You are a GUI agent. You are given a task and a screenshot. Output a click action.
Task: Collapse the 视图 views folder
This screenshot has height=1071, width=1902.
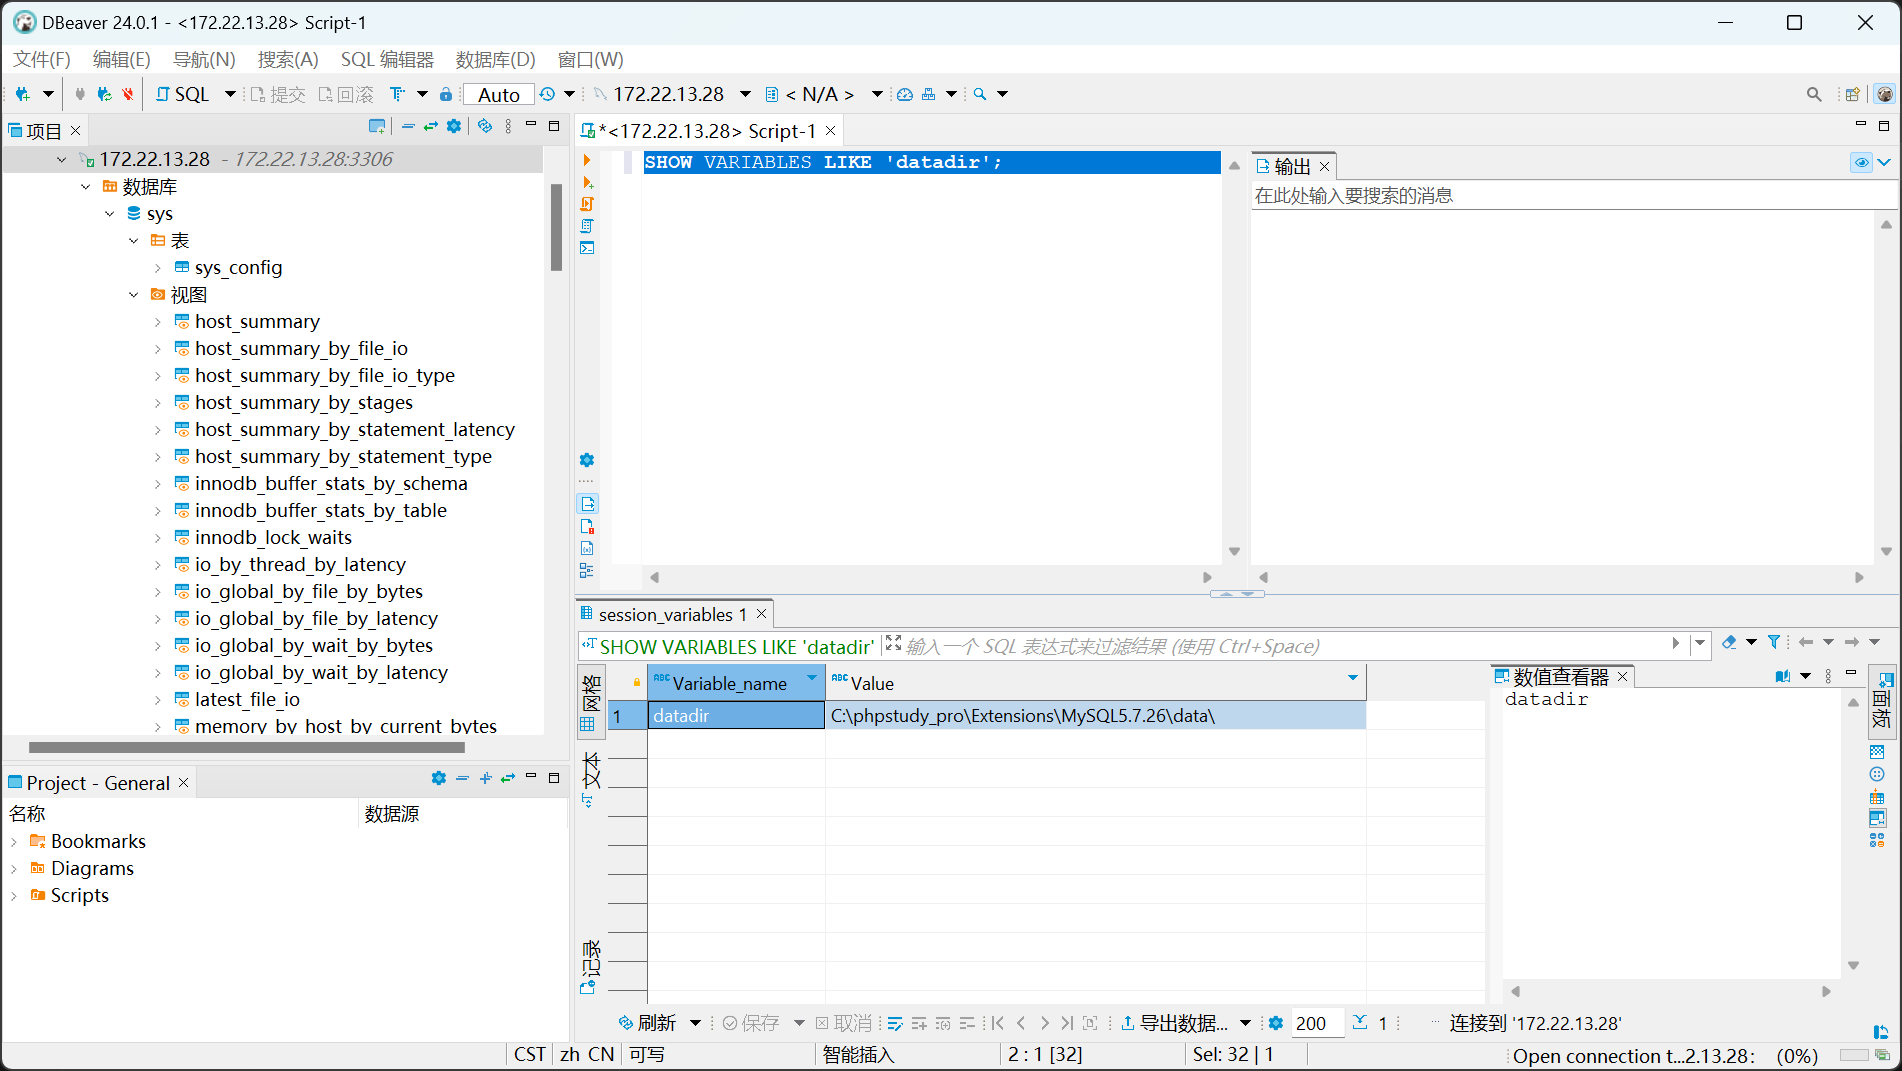pos(133,294)
